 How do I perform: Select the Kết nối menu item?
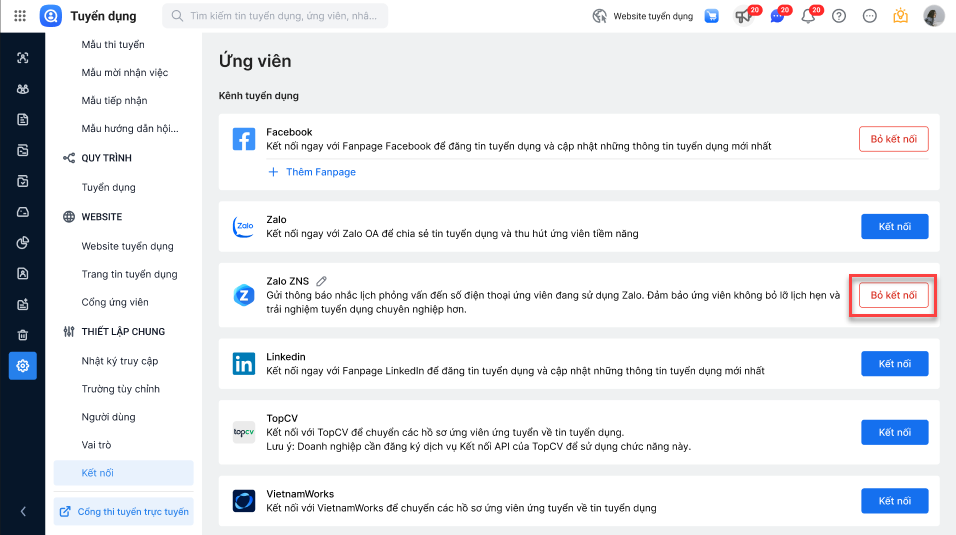(x=124, y=473)
